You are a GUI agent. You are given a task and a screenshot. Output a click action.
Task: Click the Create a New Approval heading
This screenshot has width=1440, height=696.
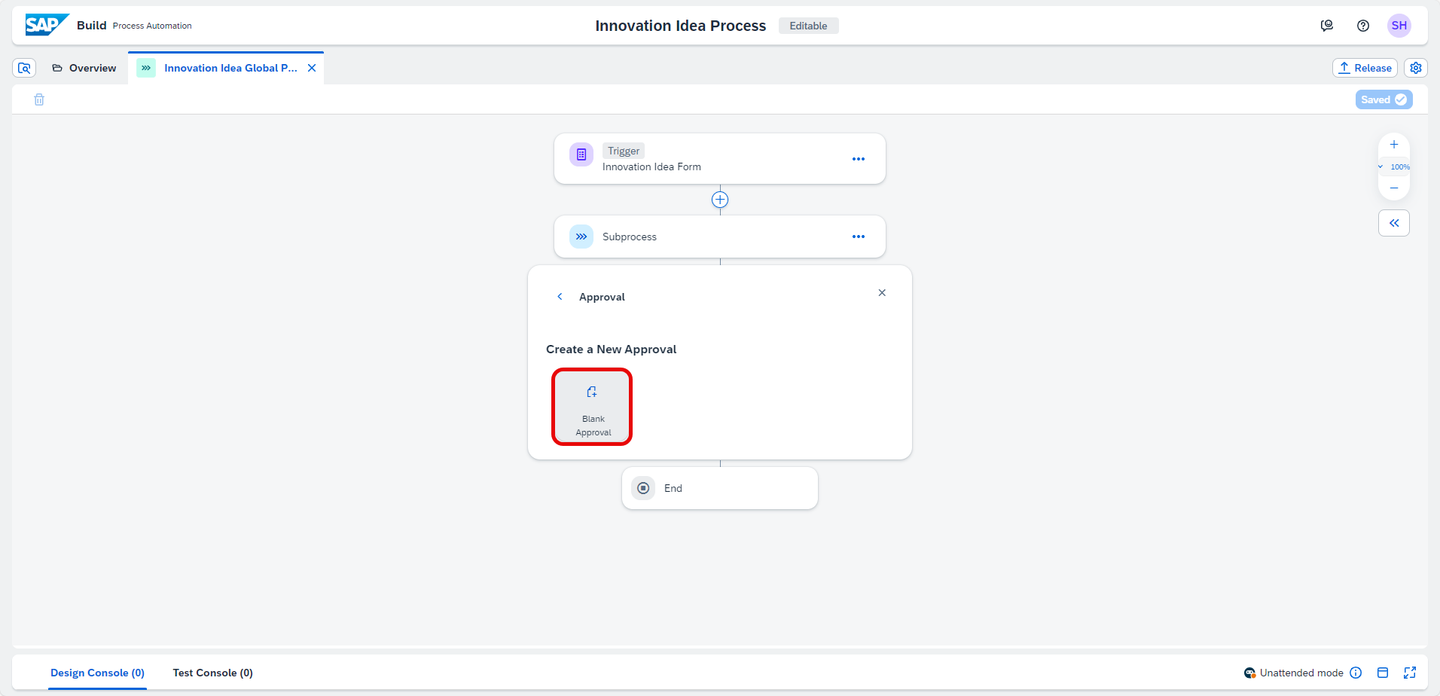tap(611, 349)
